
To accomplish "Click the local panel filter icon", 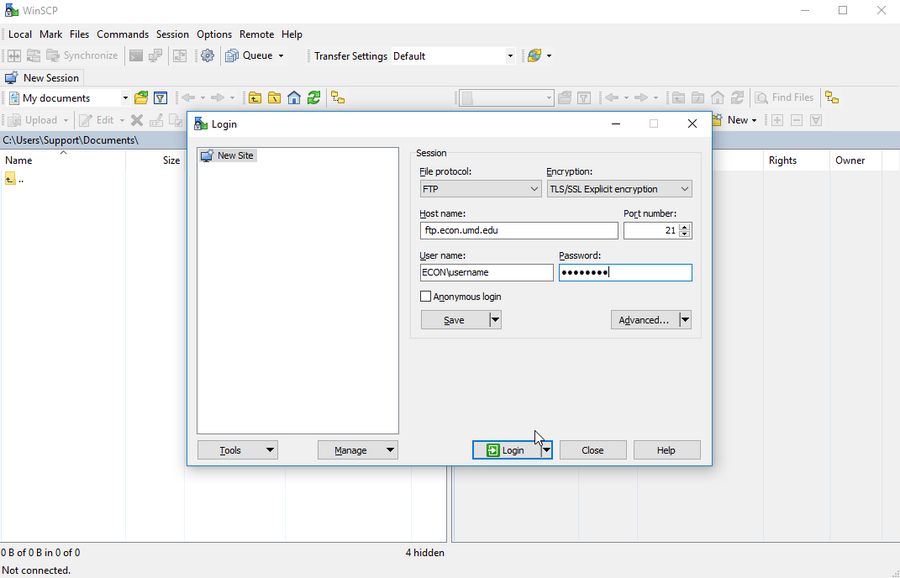I will point(161,98).
